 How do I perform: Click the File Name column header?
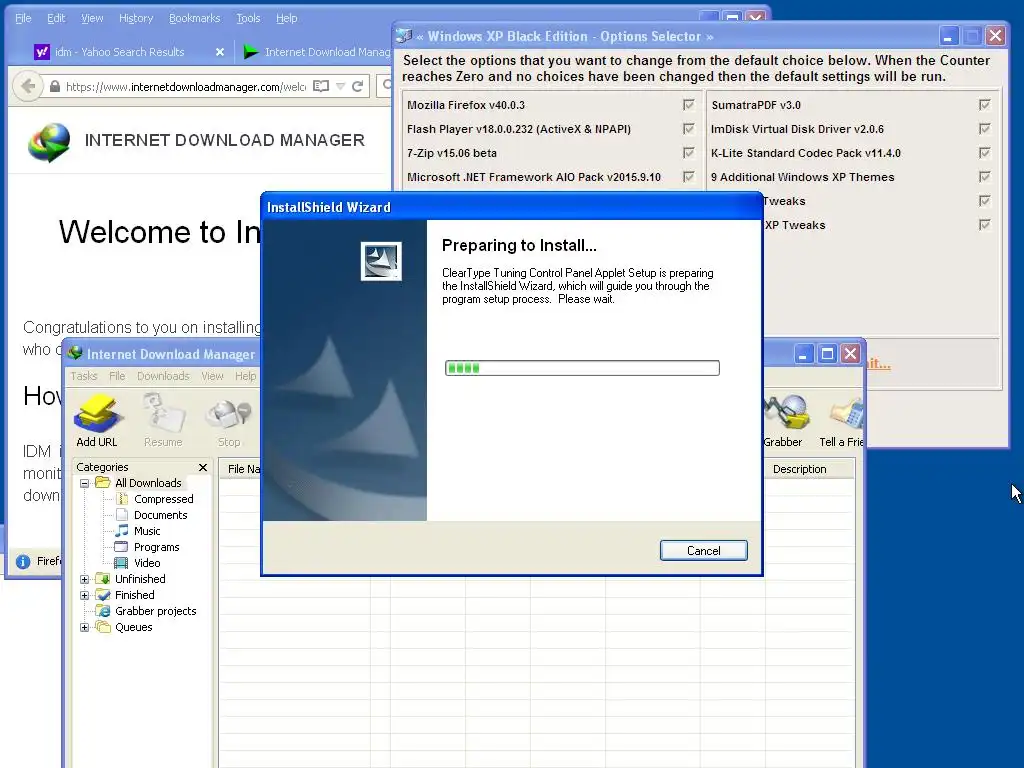click(244, 469)
